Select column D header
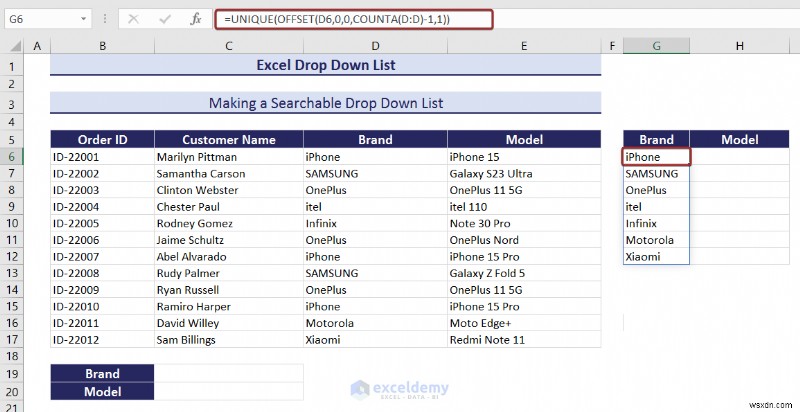The width and height of the screenshot is (800, 412). 376,46
